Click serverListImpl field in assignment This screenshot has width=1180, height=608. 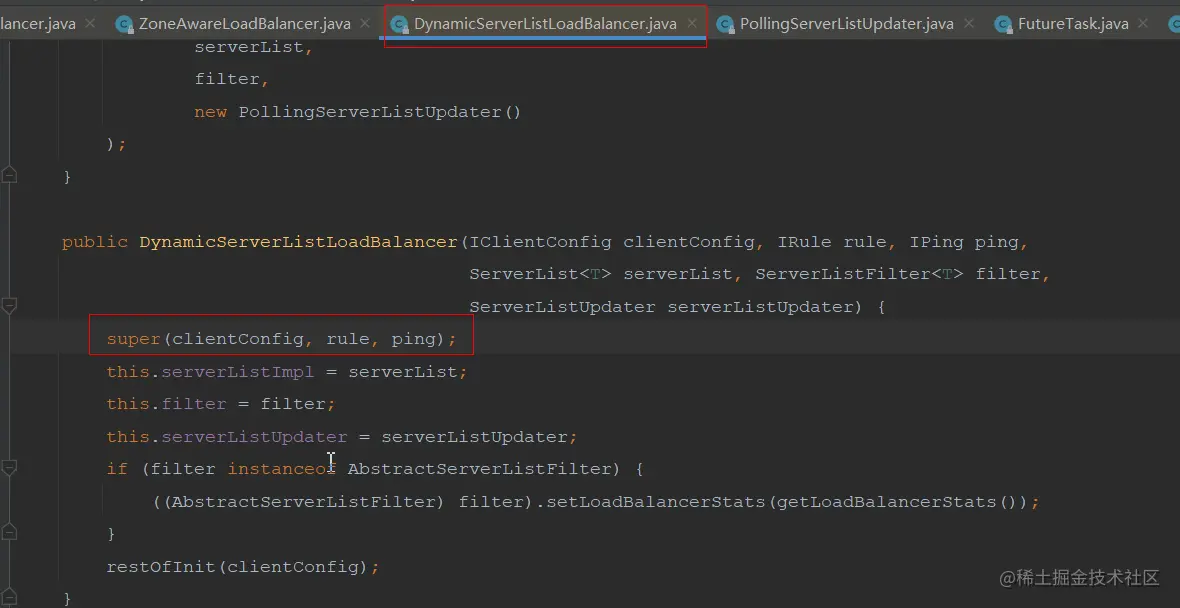click(238, 372)
